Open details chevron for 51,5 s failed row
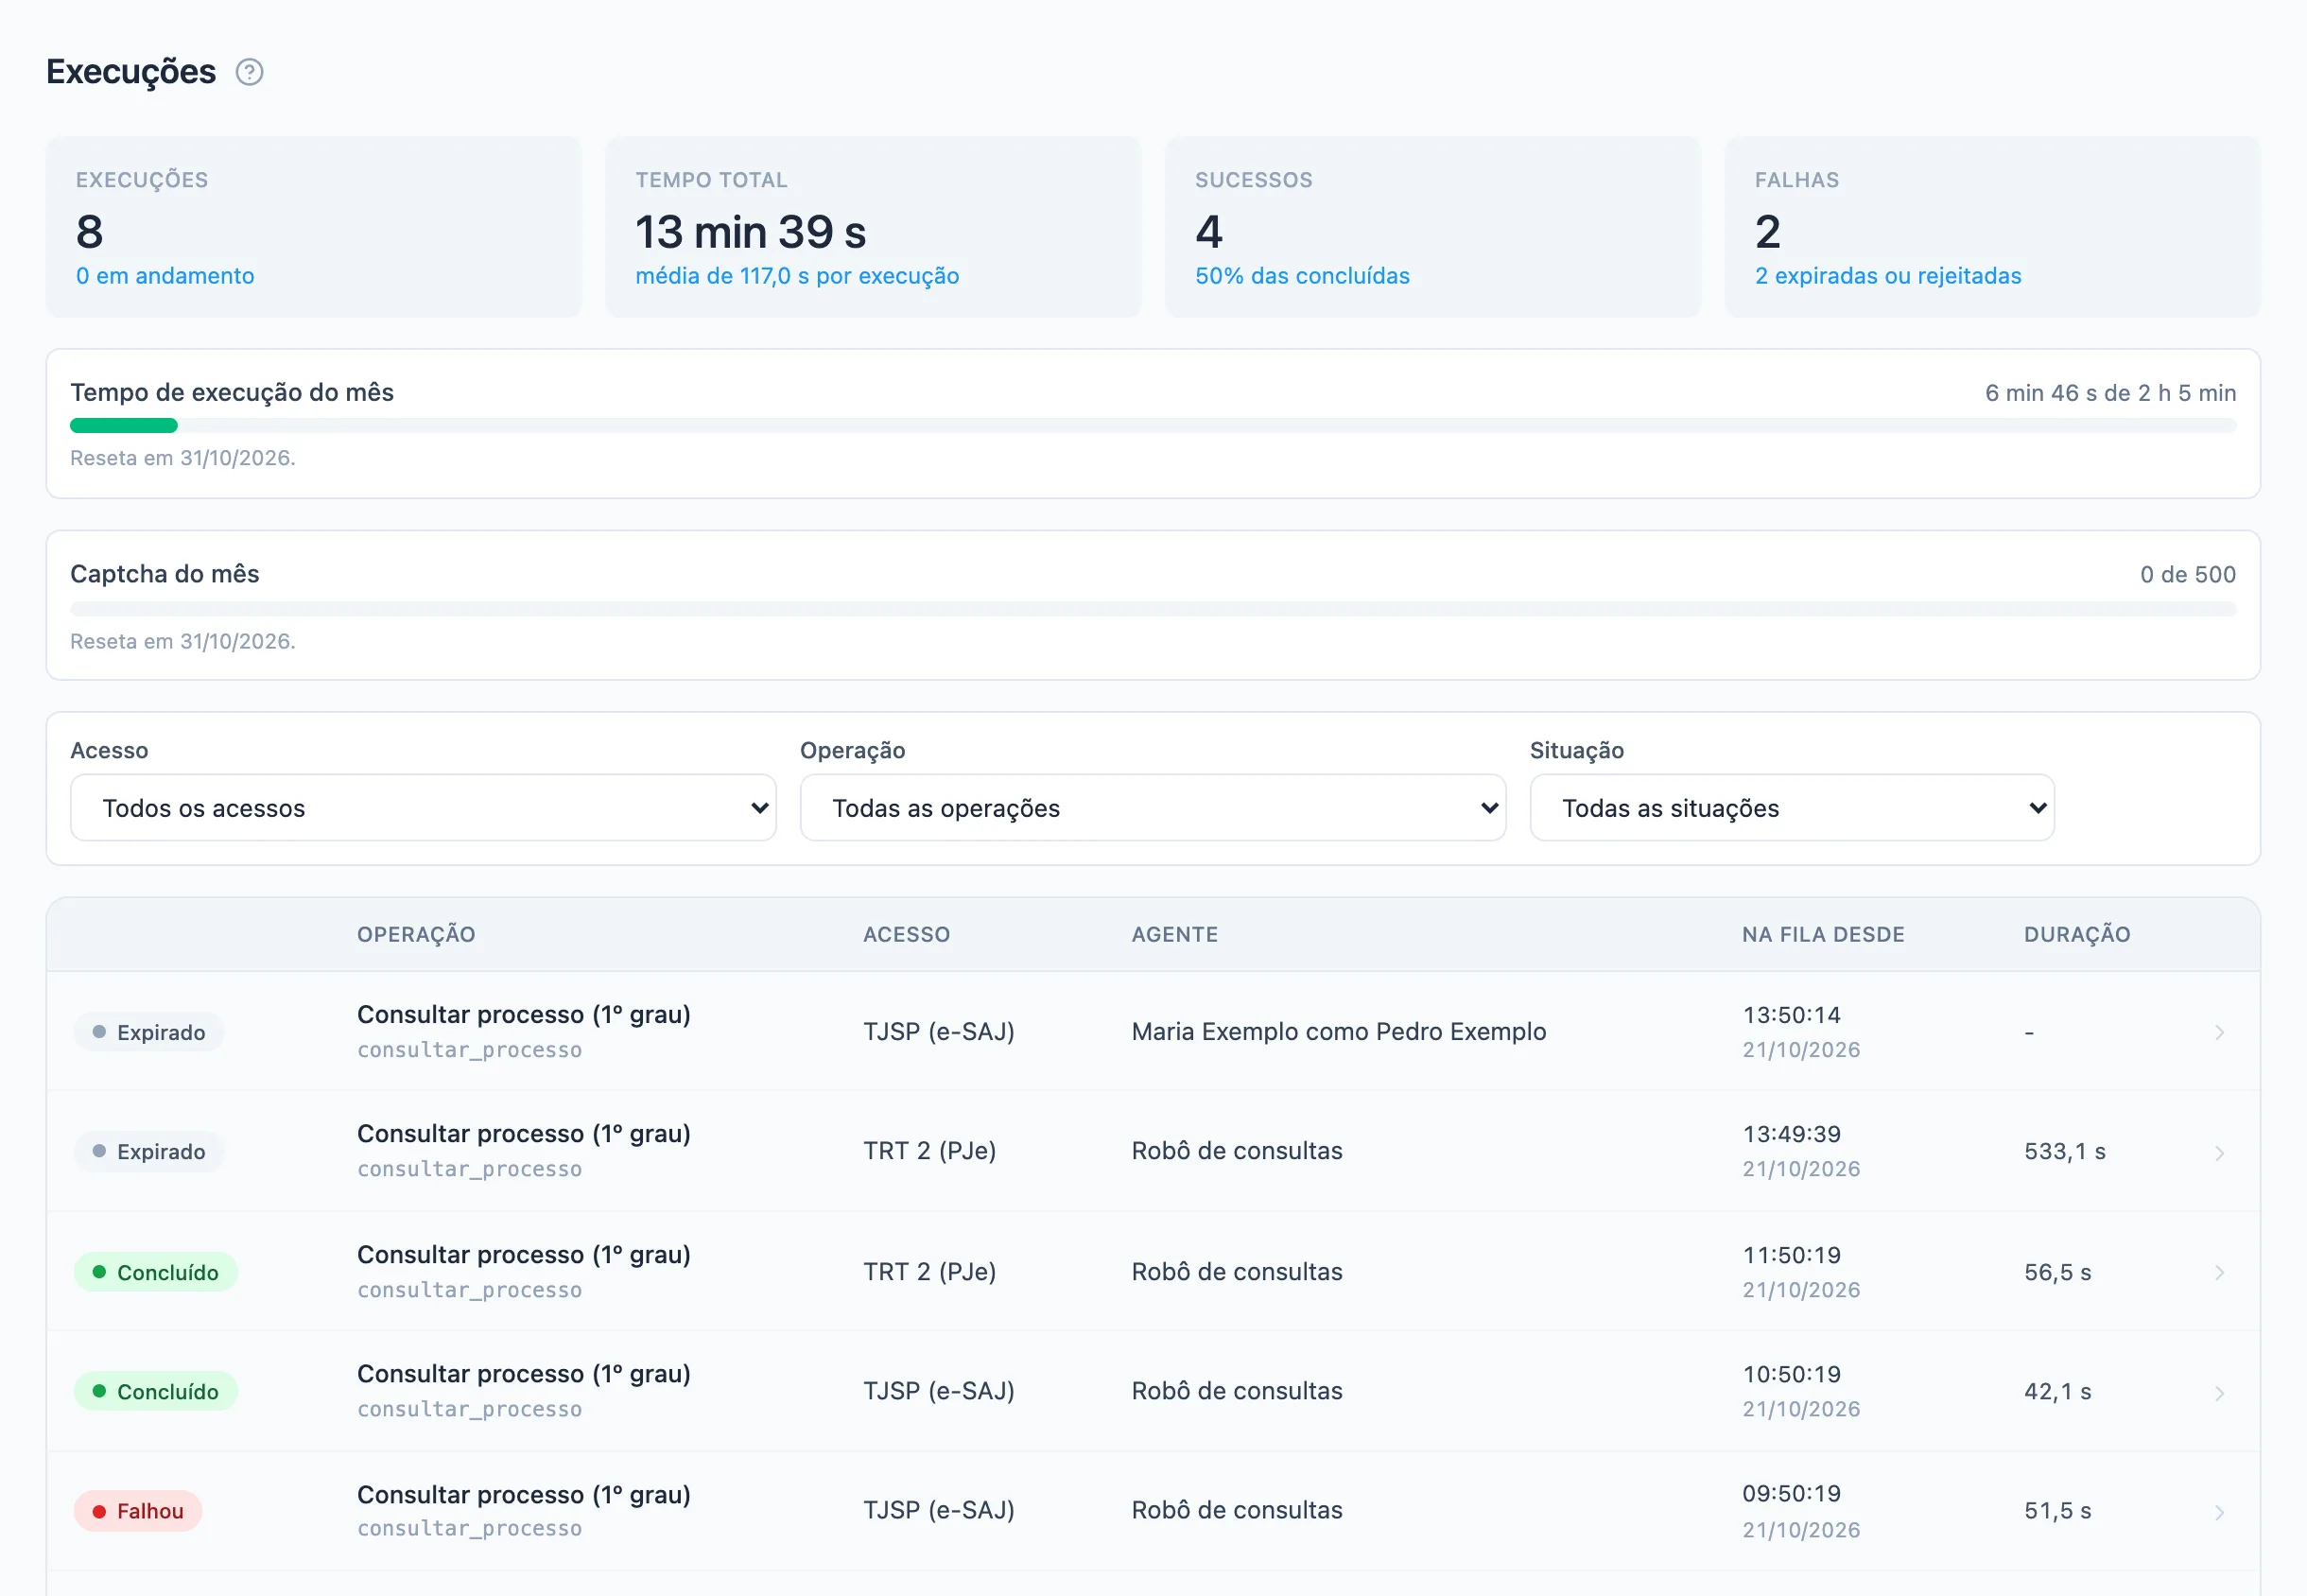 click(x=2219, y=1511)
